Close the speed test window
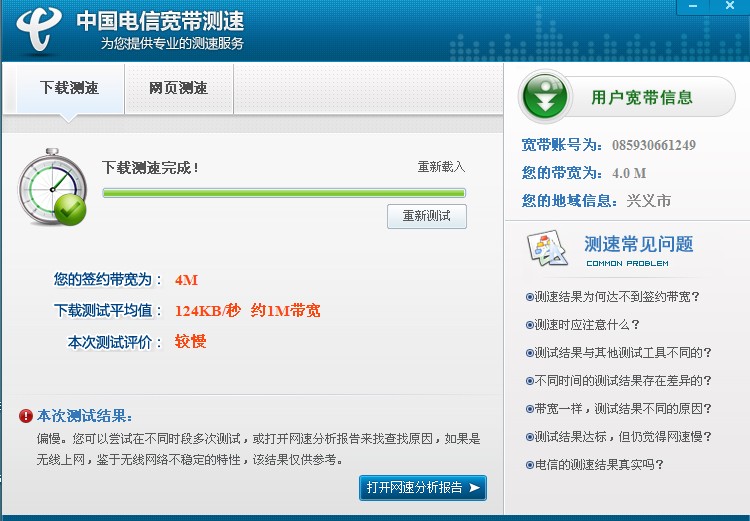The height and width of the screenshot is (521, 750). click(x=730, y=6)
